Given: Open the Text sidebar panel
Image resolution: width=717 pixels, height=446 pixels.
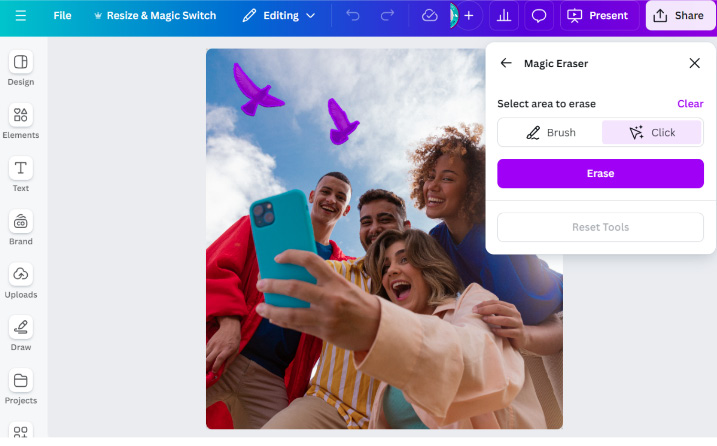Looking at the screenshot, I should click(21, 175).
